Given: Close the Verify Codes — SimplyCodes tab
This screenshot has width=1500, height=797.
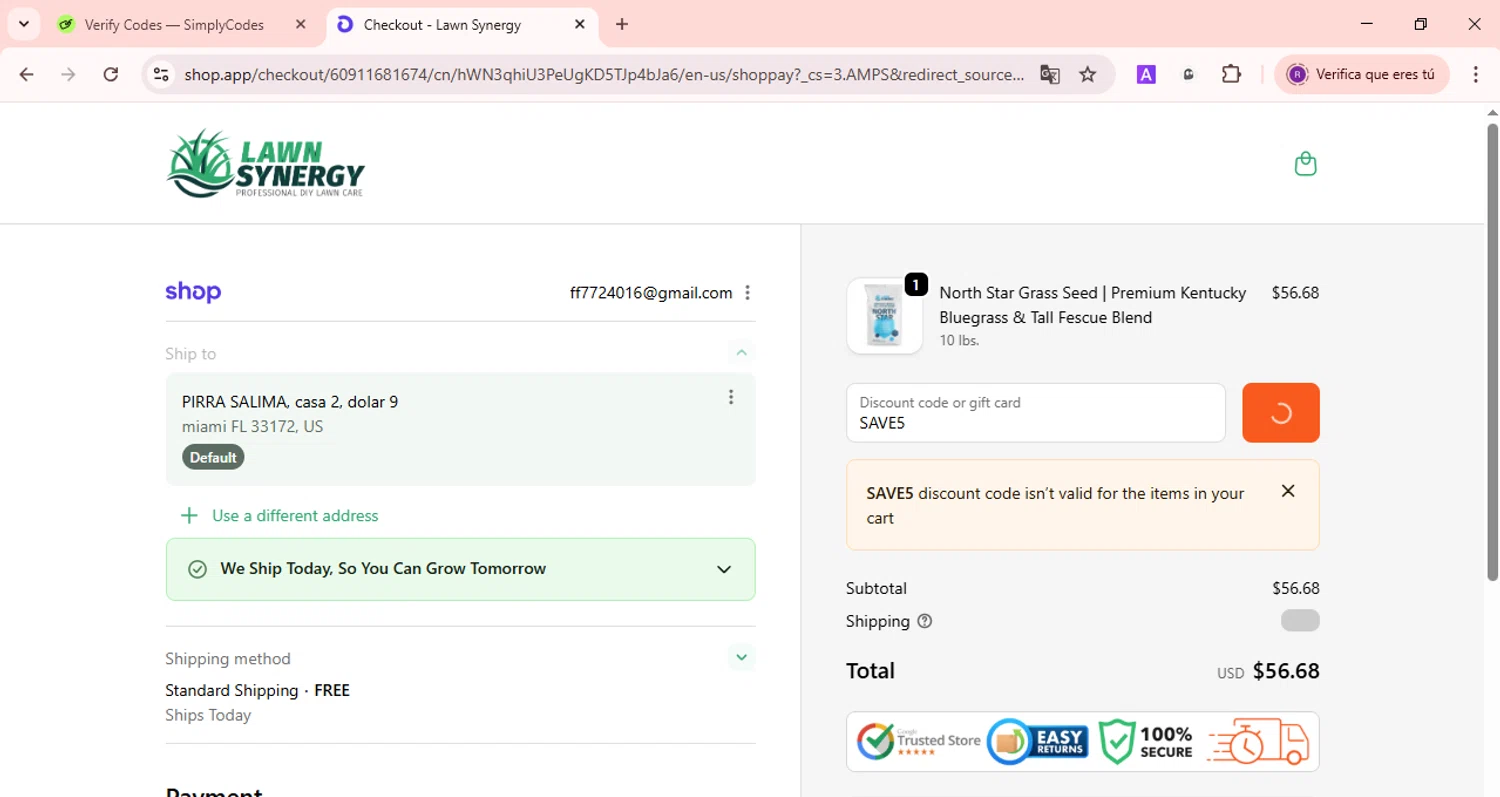Looking at the screenshot, I should click(x=301, y=24).
